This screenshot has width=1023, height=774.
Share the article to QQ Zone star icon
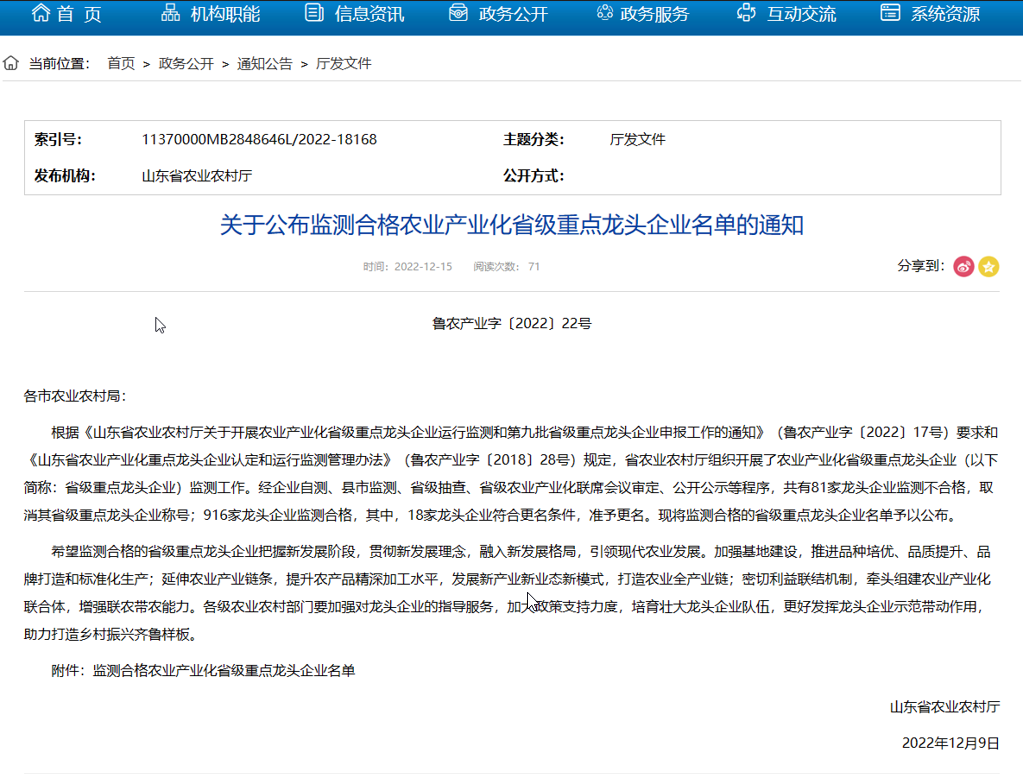click(988, 266)
